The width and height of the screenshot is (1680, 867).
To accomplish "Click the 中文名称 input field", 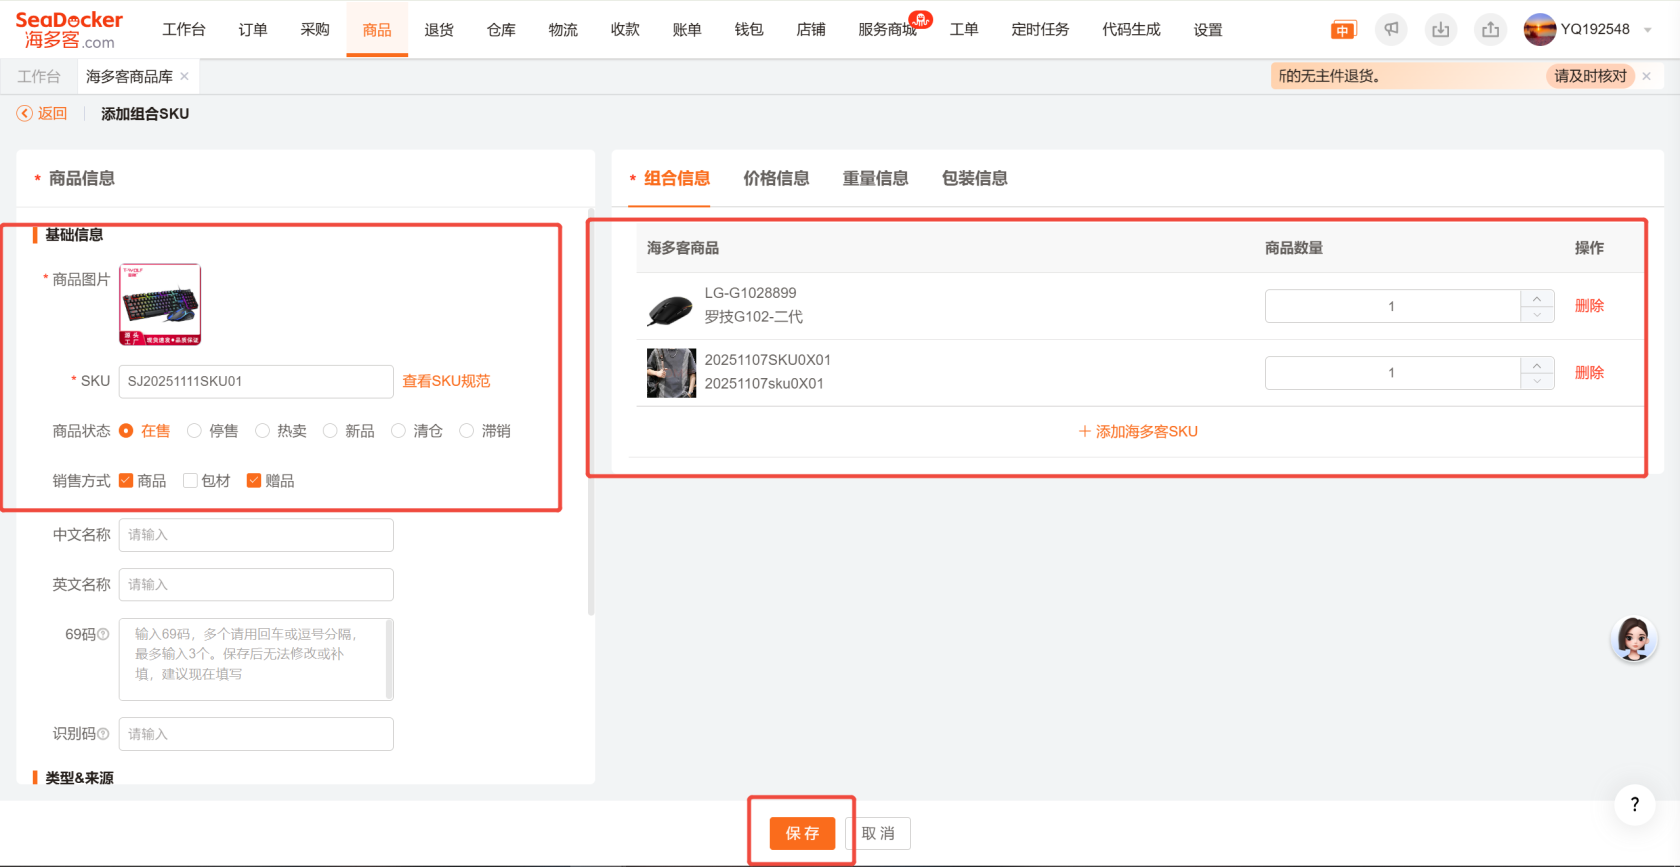I will pos(256,535).
